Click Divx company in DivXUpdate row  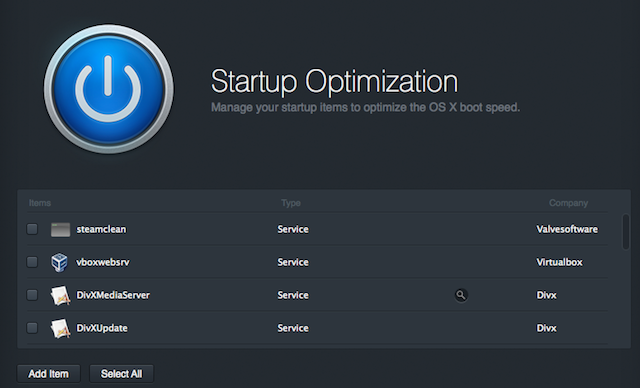(x=547, y=328)
